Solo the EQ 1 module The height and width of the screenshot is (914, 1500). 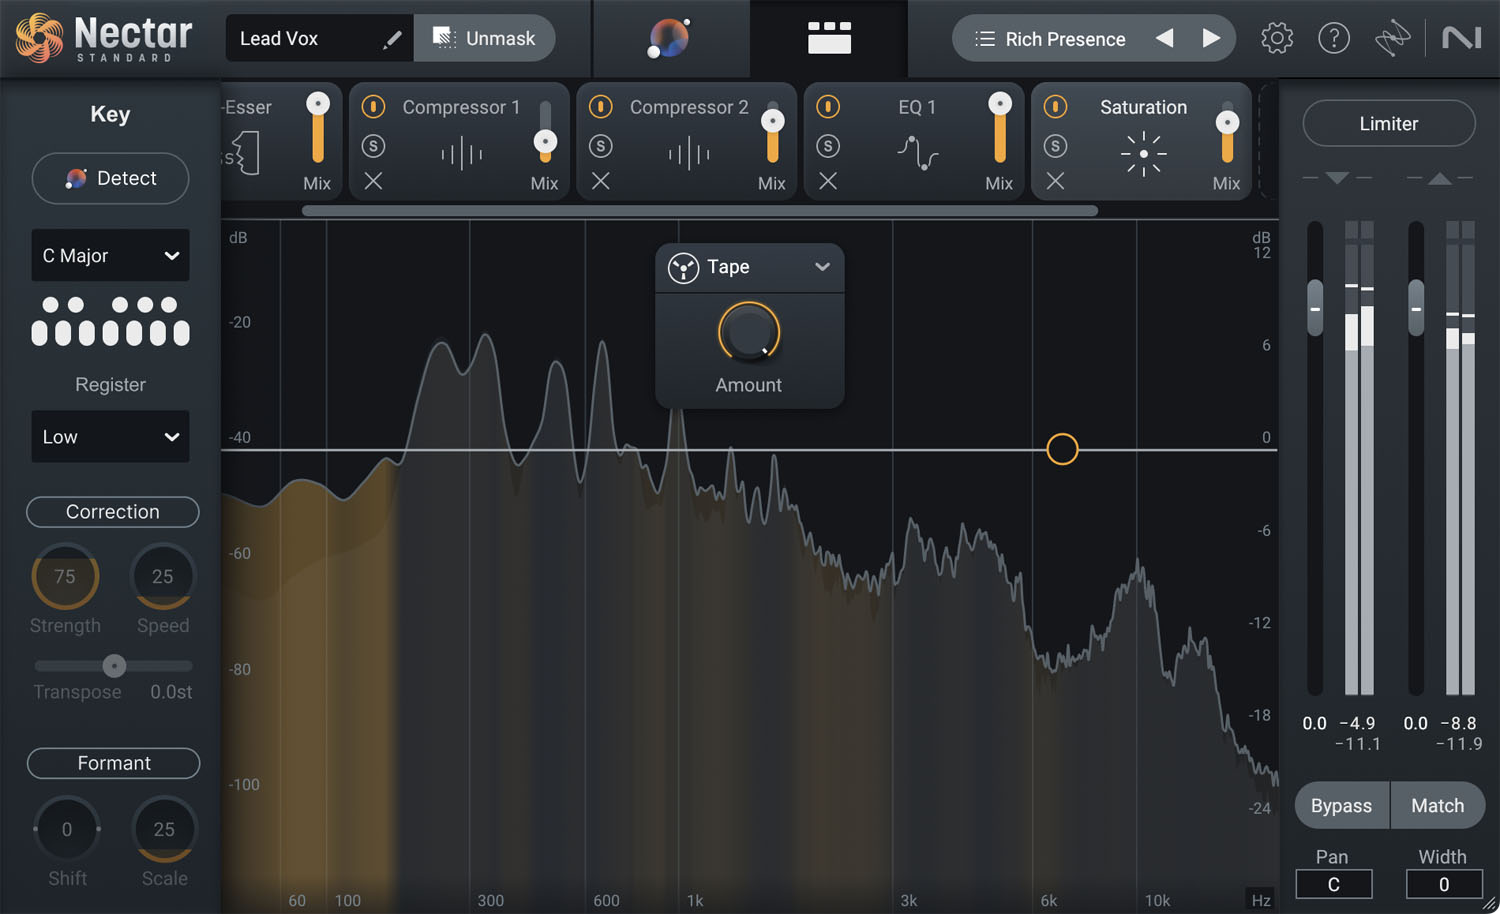[x=828, y=146]
